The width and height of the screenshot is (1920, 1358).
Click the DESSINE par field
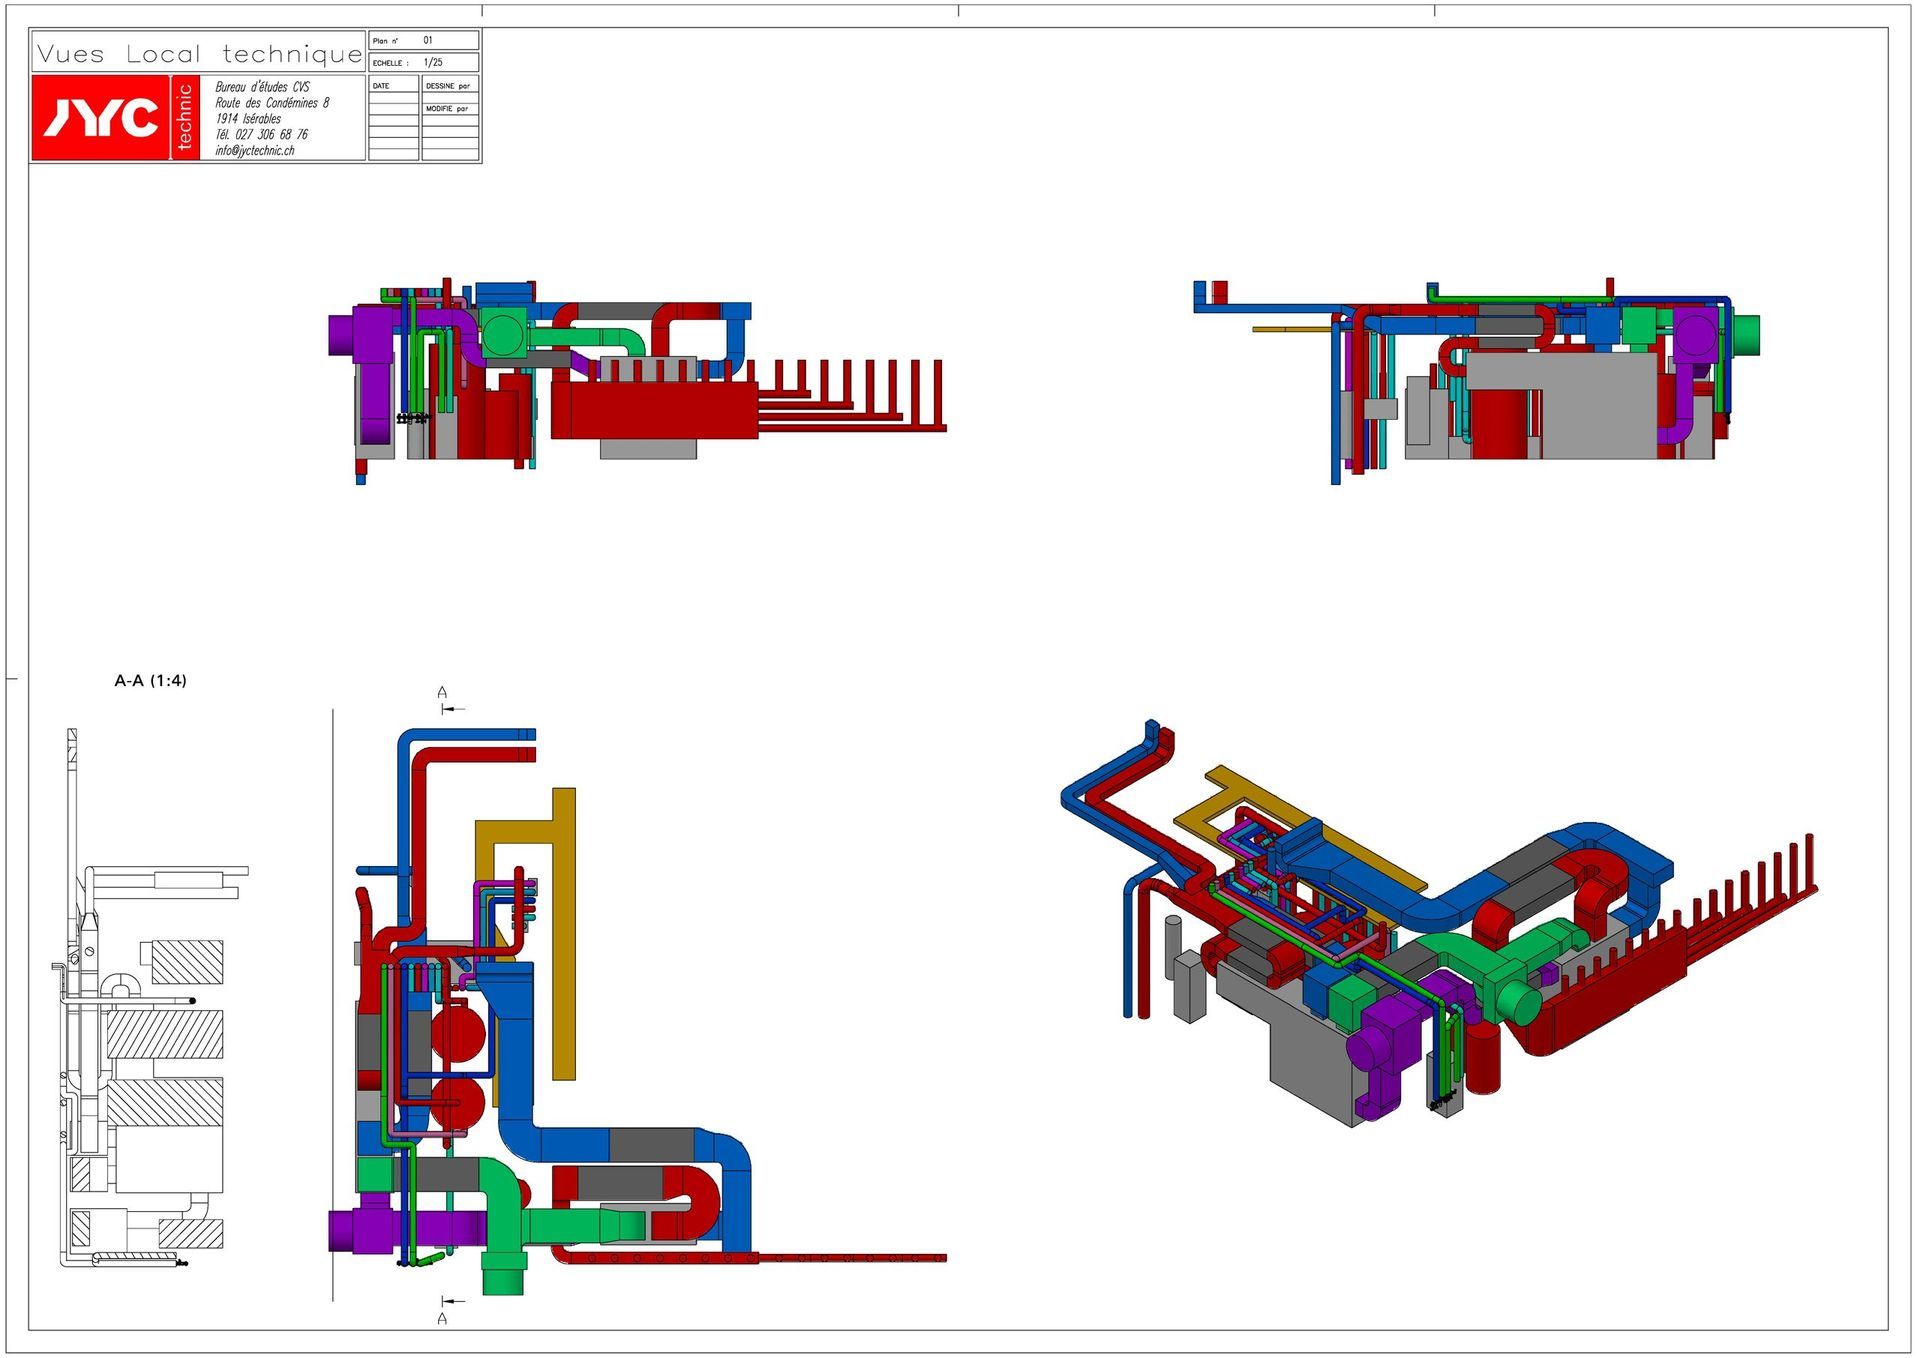tap(450, 86)
